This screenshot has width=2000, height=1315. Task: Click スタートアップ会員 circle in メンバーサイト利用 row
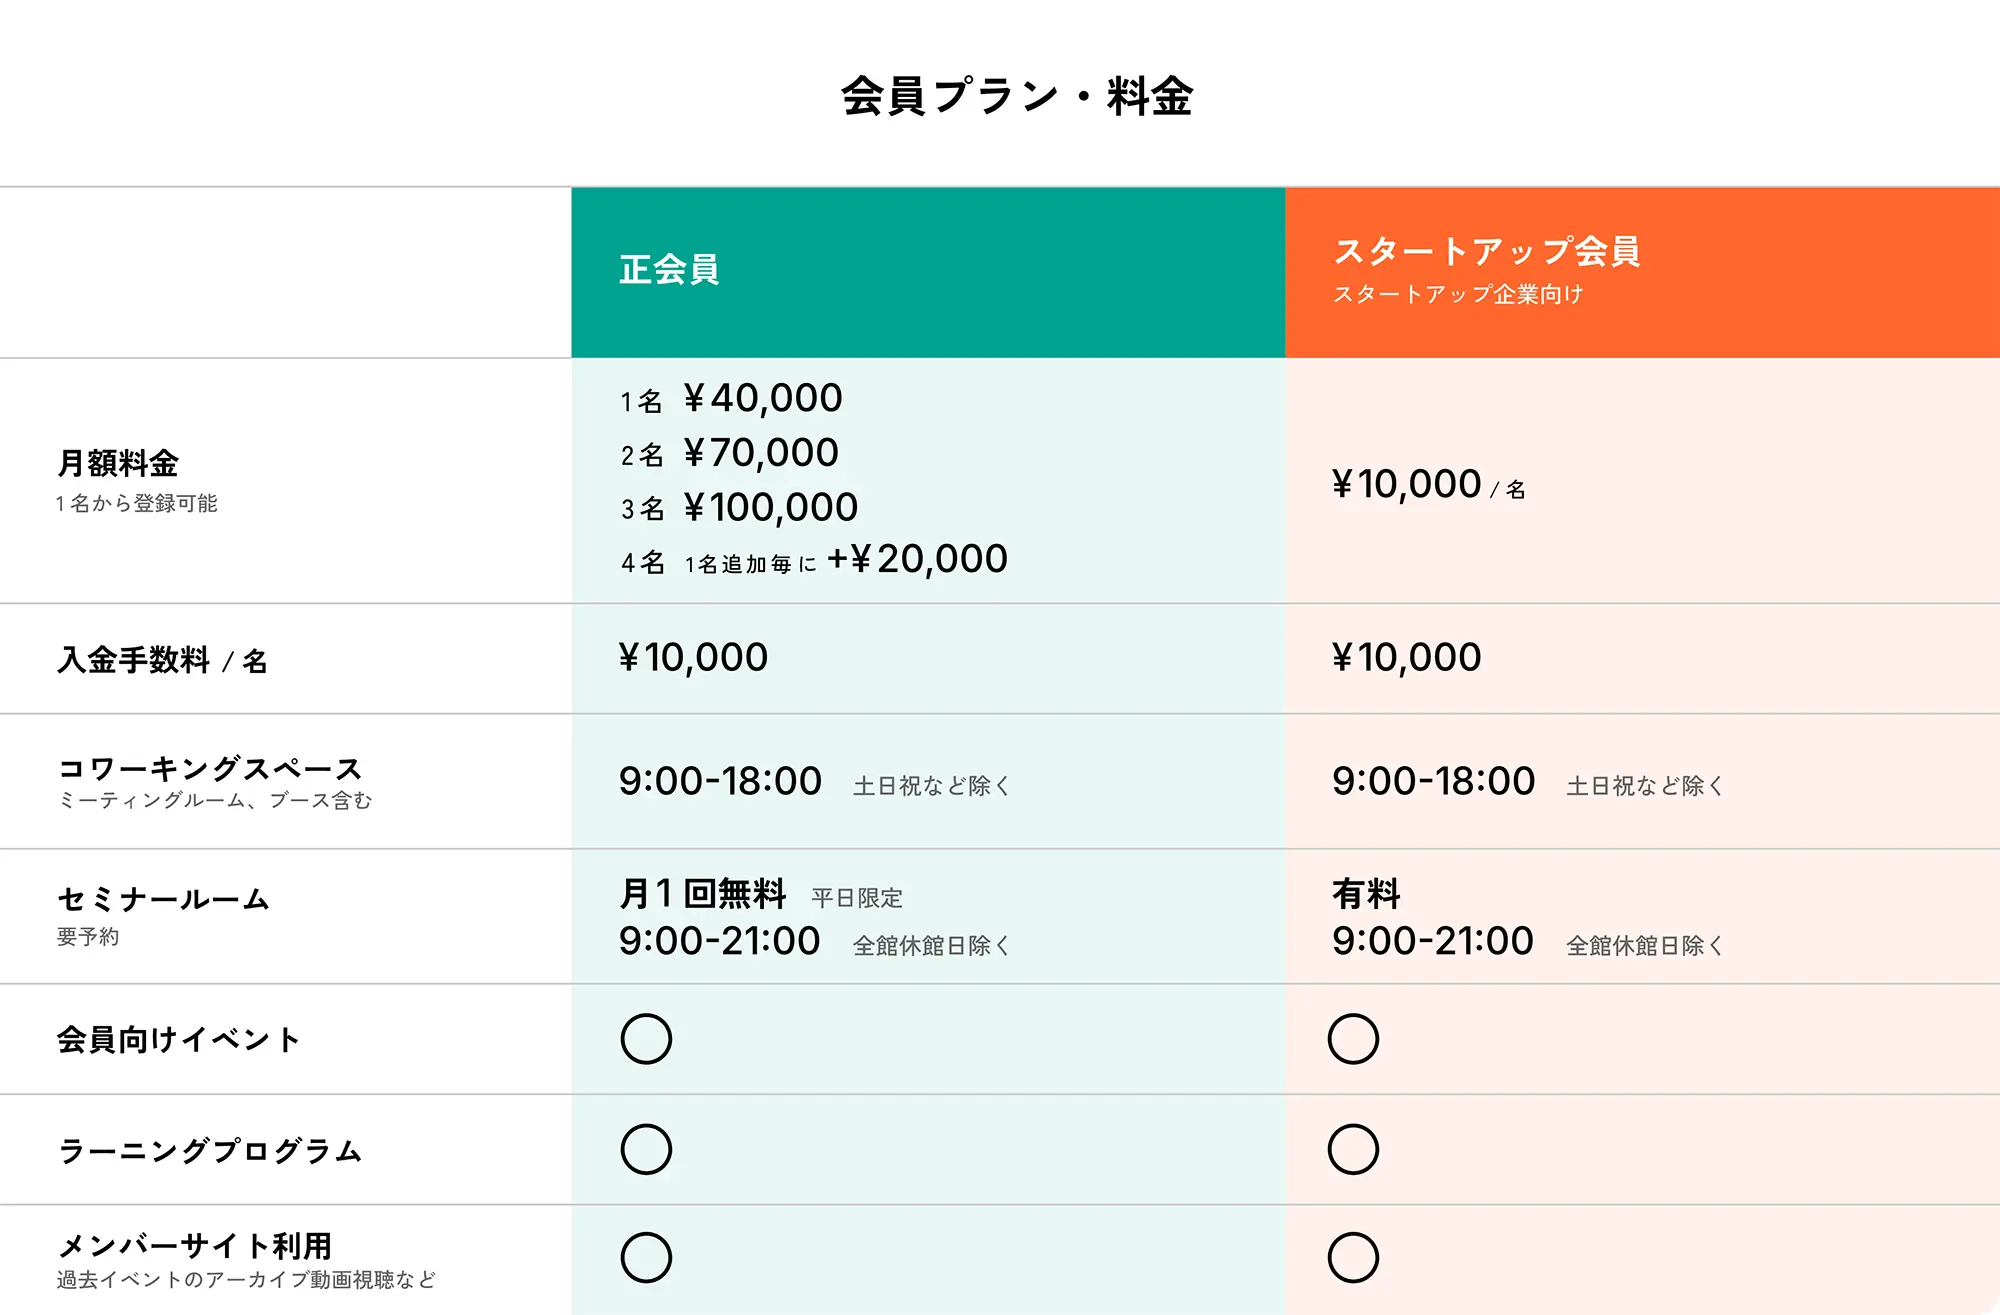tap(1353, 1257)
